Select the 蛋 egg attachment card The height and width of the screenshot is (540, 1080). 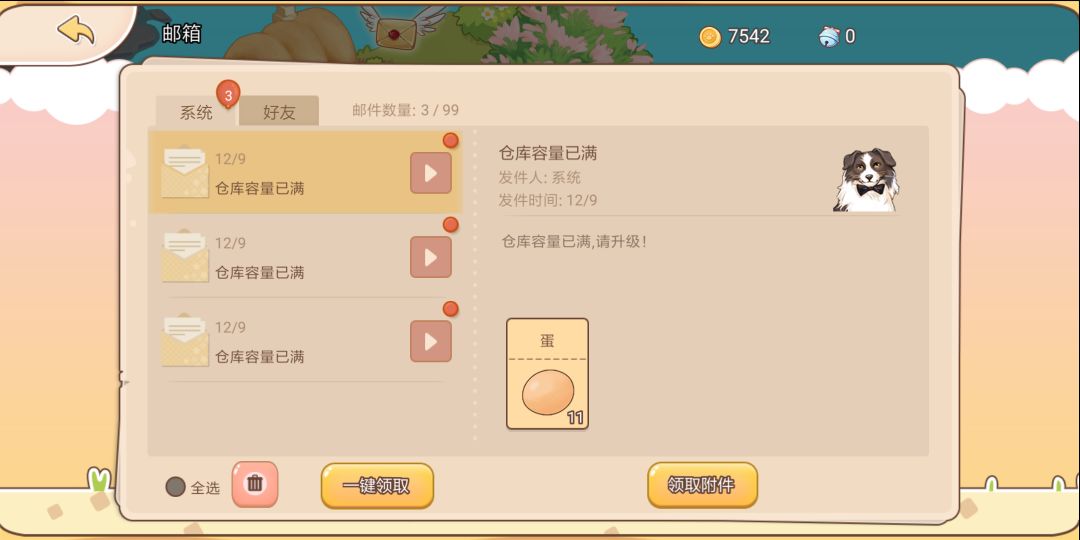(548, 373)
